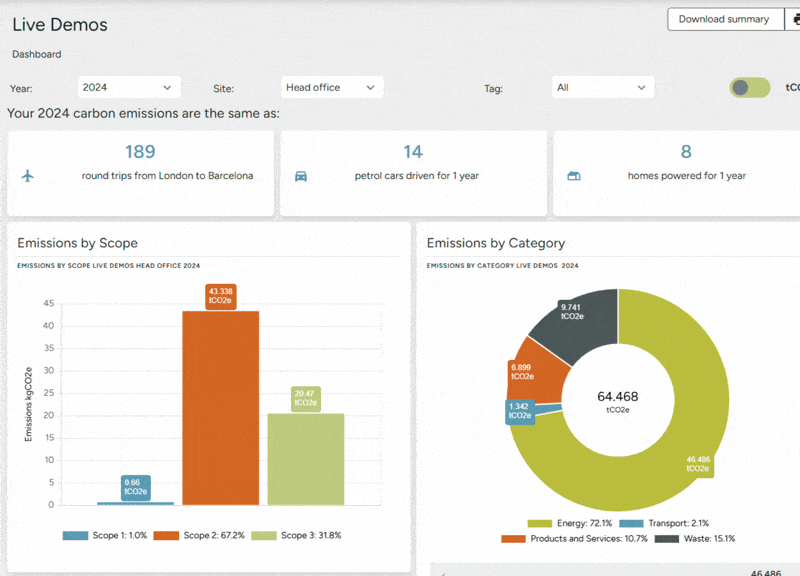The image size is (800, 576).
Task: Click the 6.899 tCO2e donut segment label
Action: pos(521,372)
